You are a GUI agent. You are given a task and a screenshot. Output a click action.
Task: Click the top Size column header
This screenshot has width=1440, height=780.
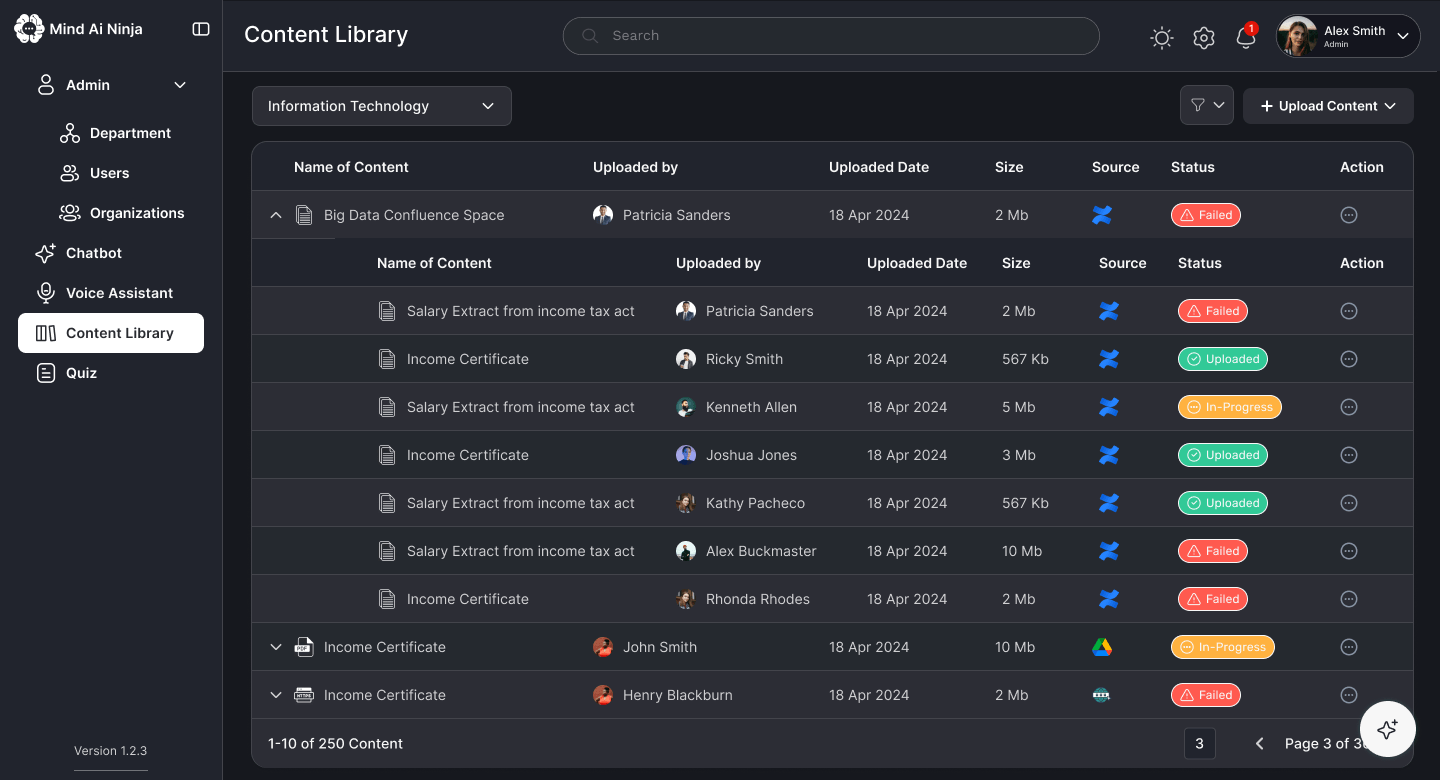tap(1009, 167)
